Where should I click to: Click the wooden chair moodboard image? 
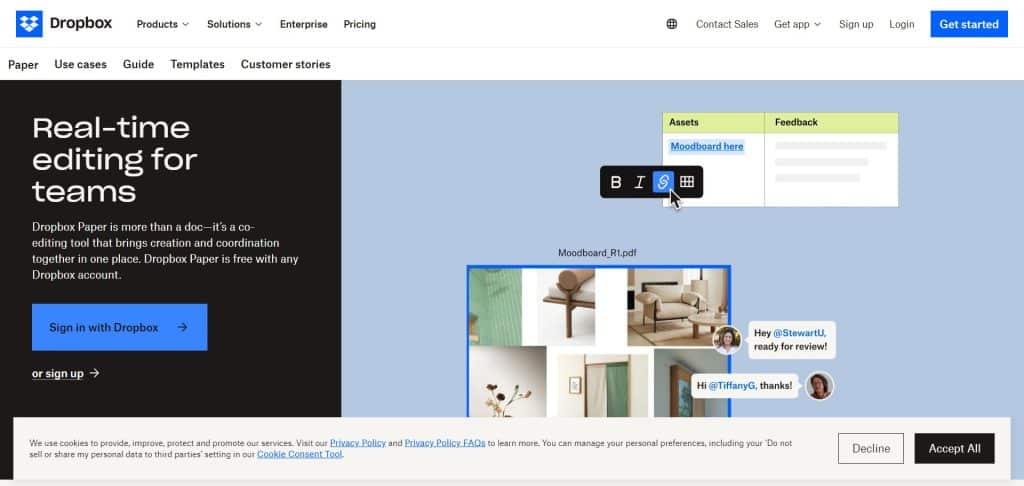tap(566, 307)
